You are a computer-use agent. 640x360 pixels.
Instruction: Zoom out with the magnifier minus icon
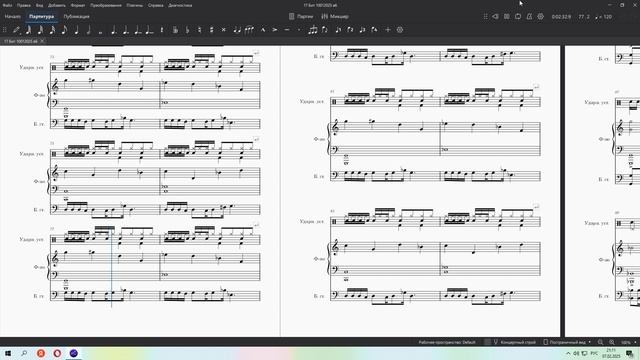pos(600,342)
